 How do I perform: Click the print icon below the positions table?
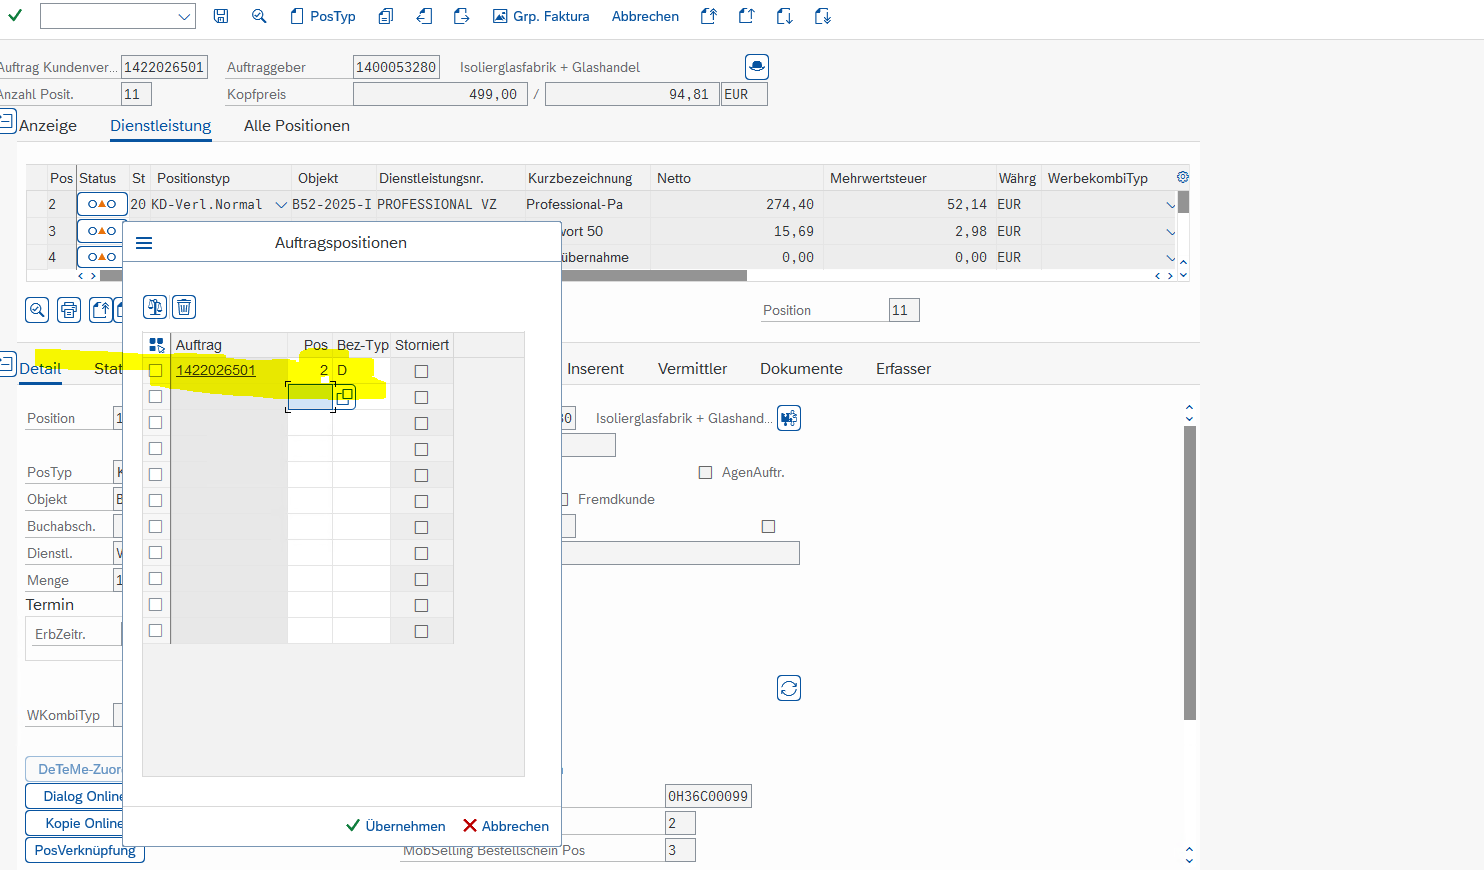tap(69, 310)
